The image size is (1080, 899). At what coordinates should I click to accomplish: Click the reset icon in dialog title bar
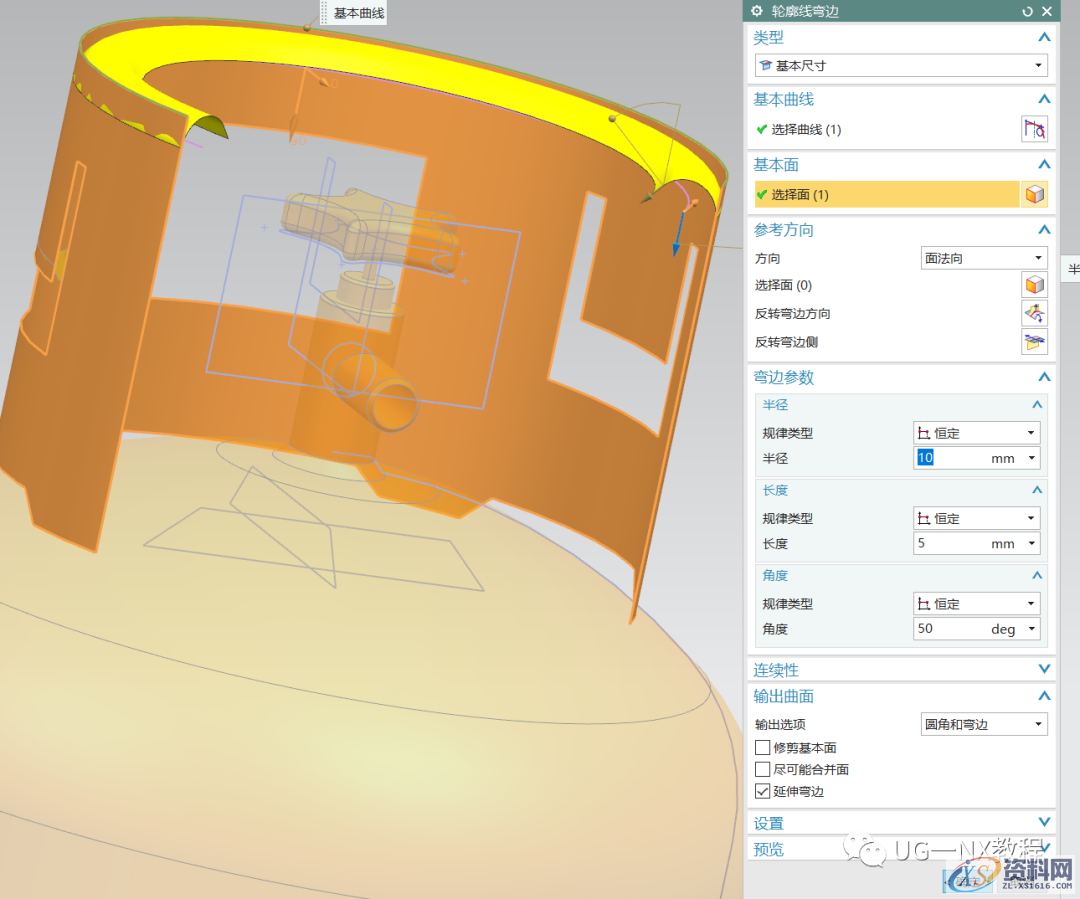tap(1027, 11)
